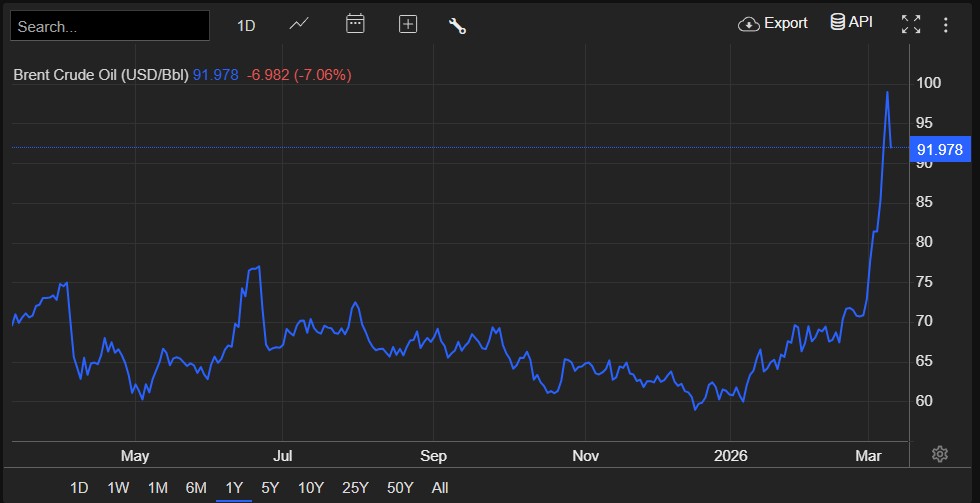Click the Nov date axis label
This screenshot has height=503, width=980.
tap(586, 456)
